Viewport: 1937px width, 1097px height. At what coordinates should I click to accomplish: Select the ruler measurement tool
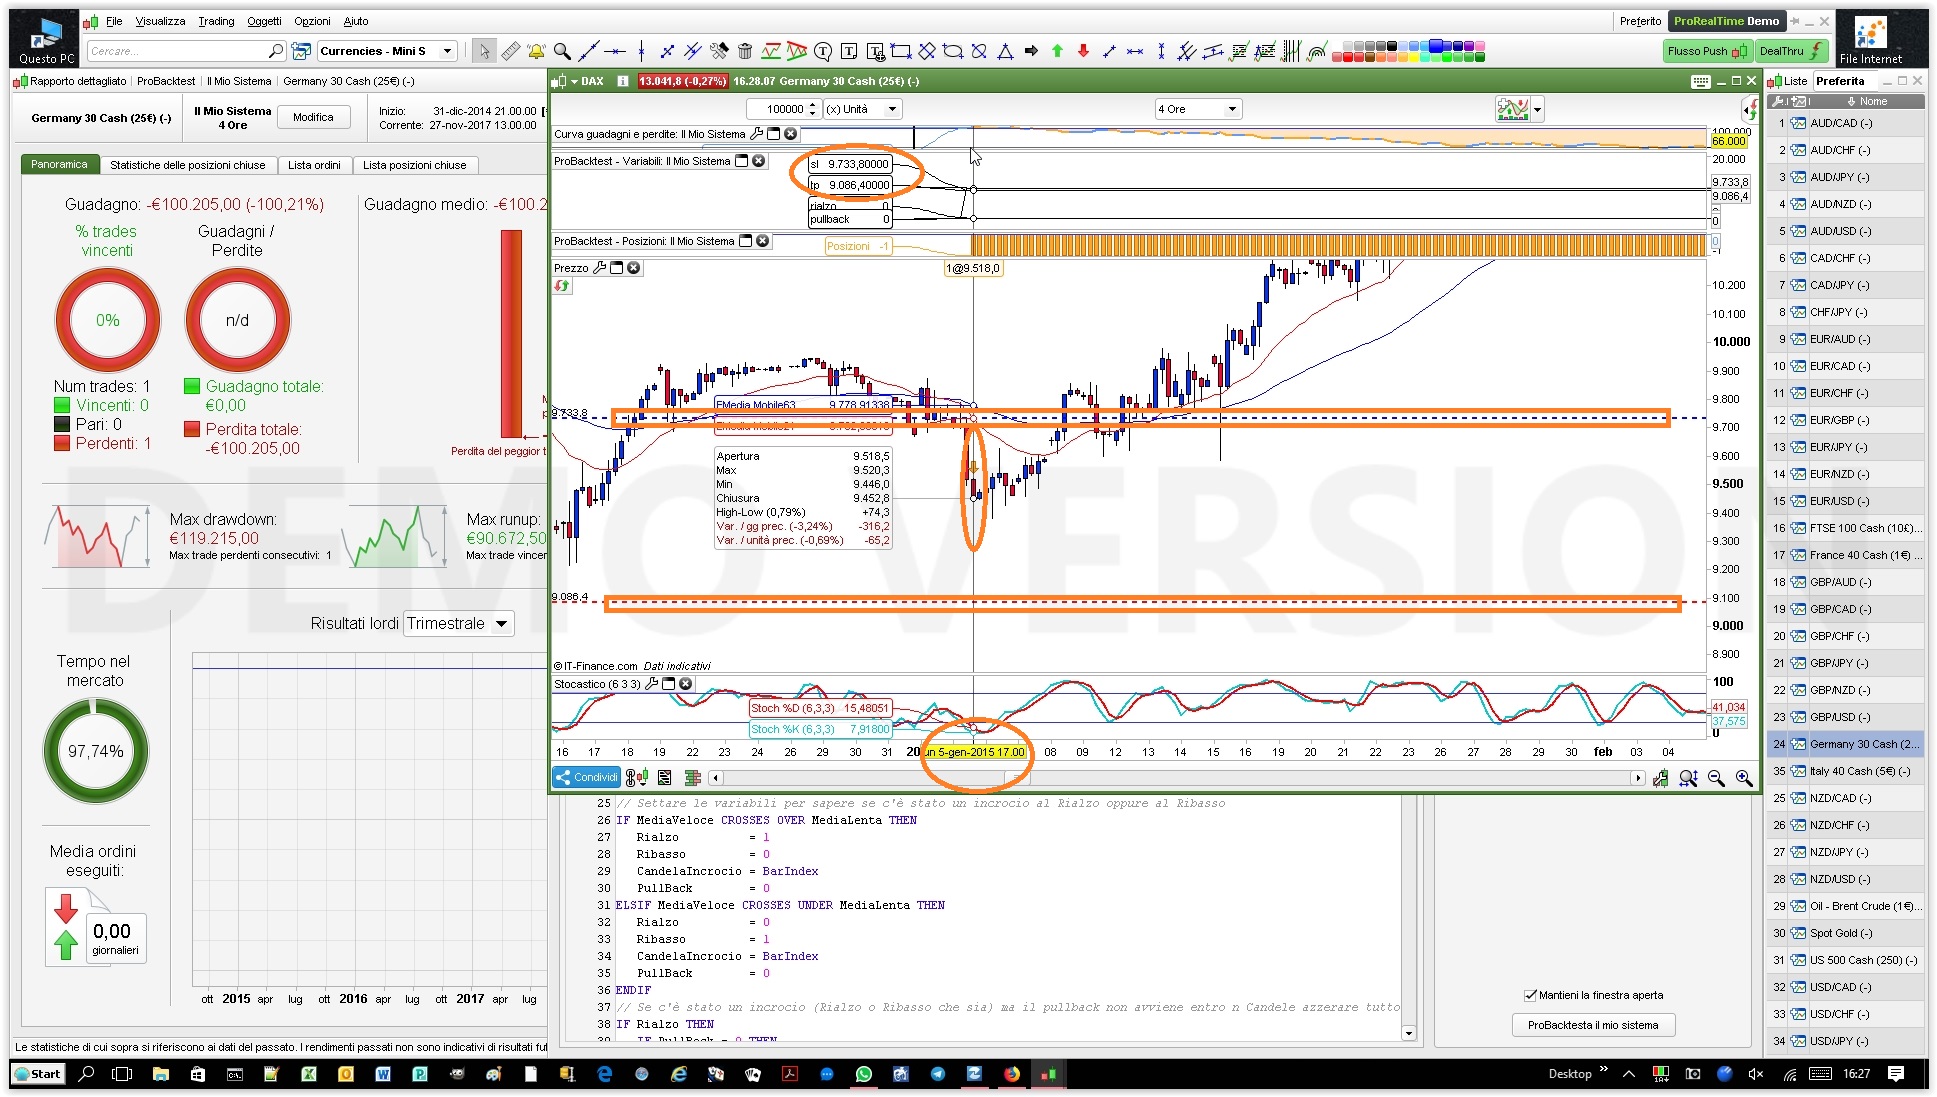click(x=511, y=51)
